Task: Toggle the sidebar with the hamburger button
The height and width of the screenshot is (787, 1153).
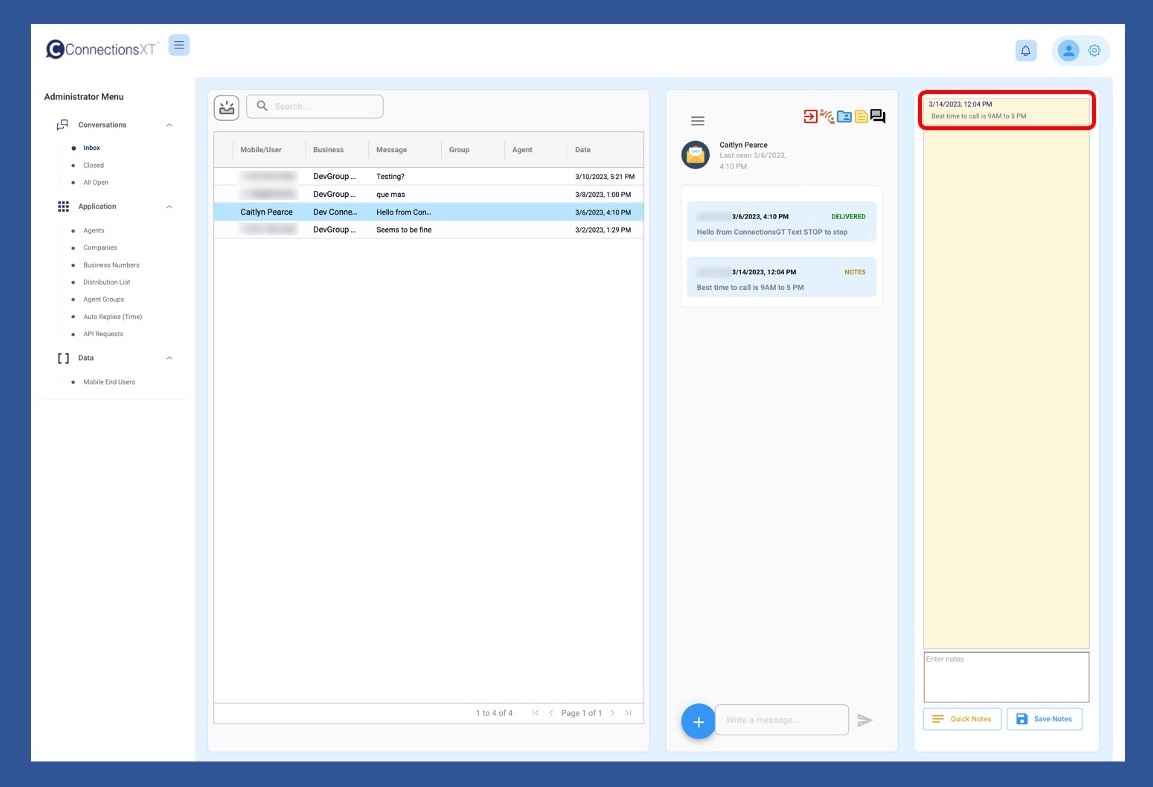Action: [179, 45]
